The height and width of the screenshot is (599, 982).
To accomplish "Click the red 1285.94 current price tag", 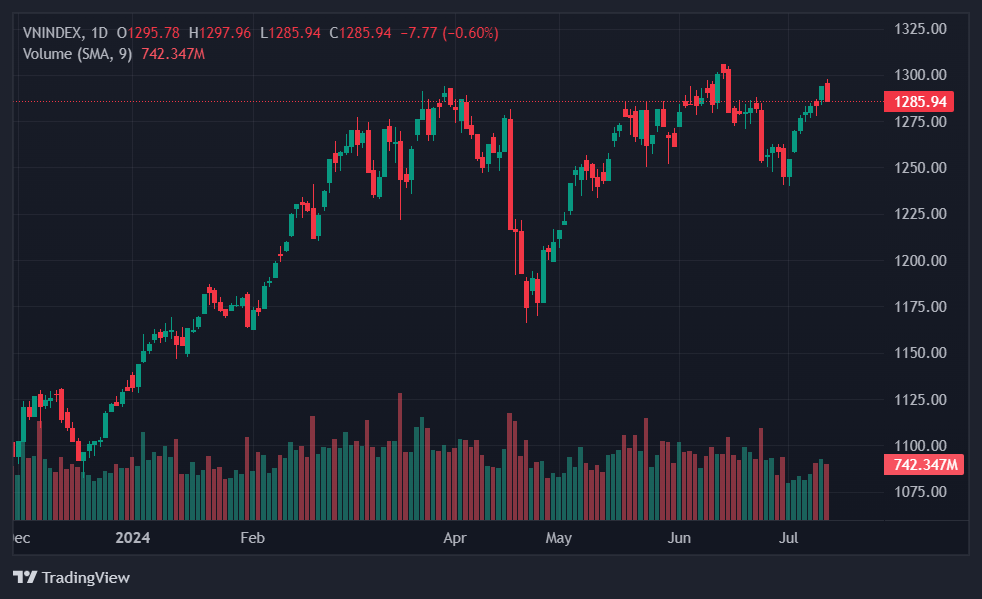I will (x=918, y=101).
